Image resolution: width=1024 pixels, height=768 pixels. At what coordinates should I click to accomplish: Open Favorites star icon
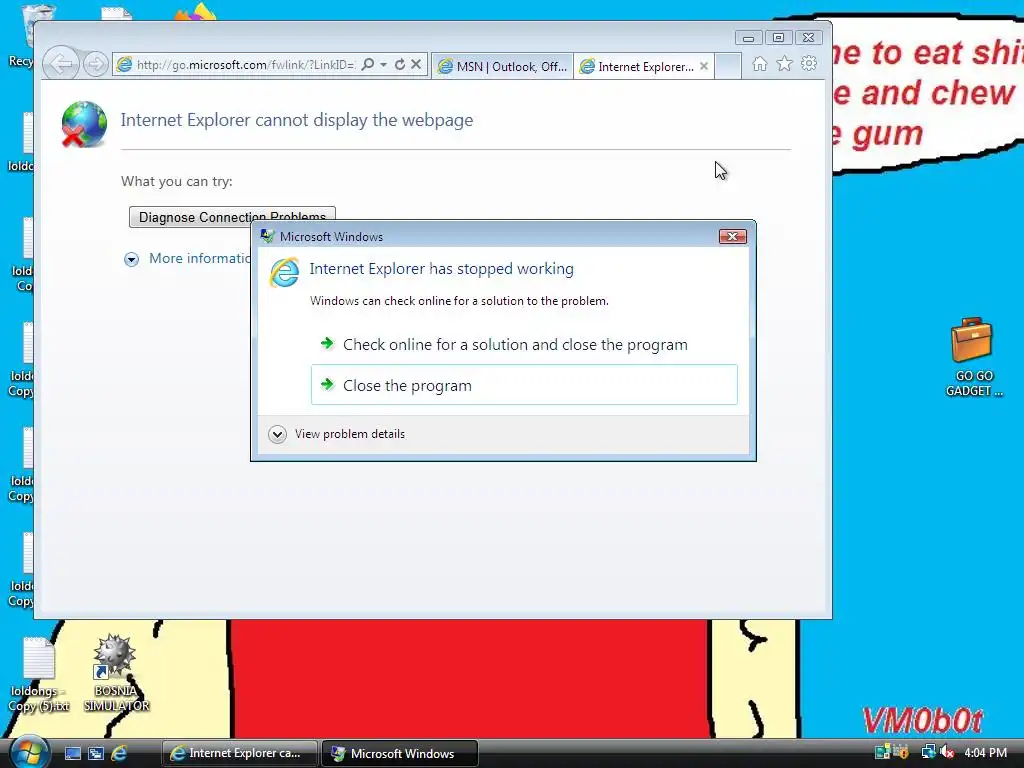[784, 64]
